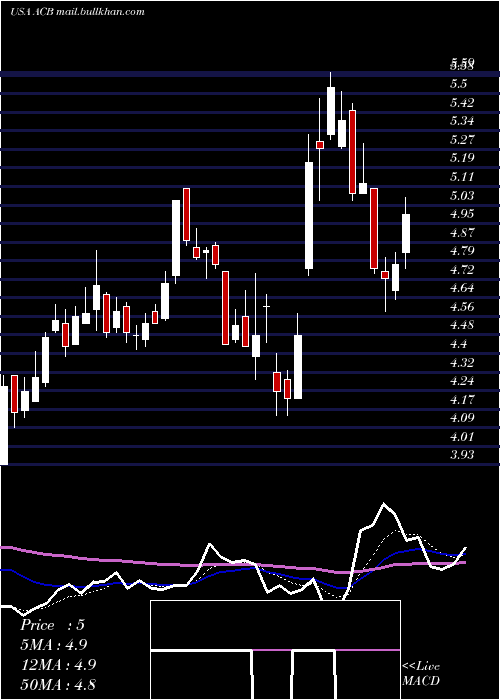
Task: Click the 4.24 price axis label
Action: coord(462,381)
